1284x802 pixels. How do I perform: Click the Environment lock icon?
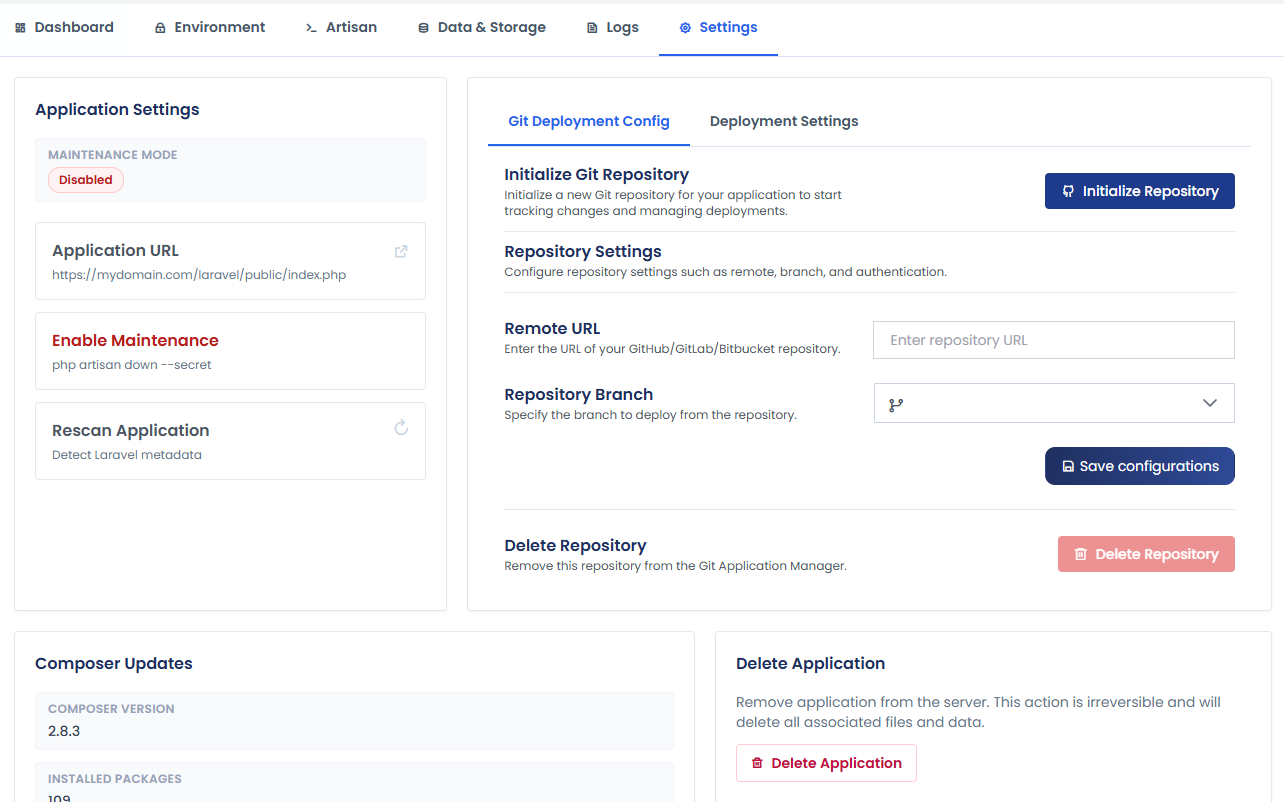pyautogui.click(x=160, y=28)
